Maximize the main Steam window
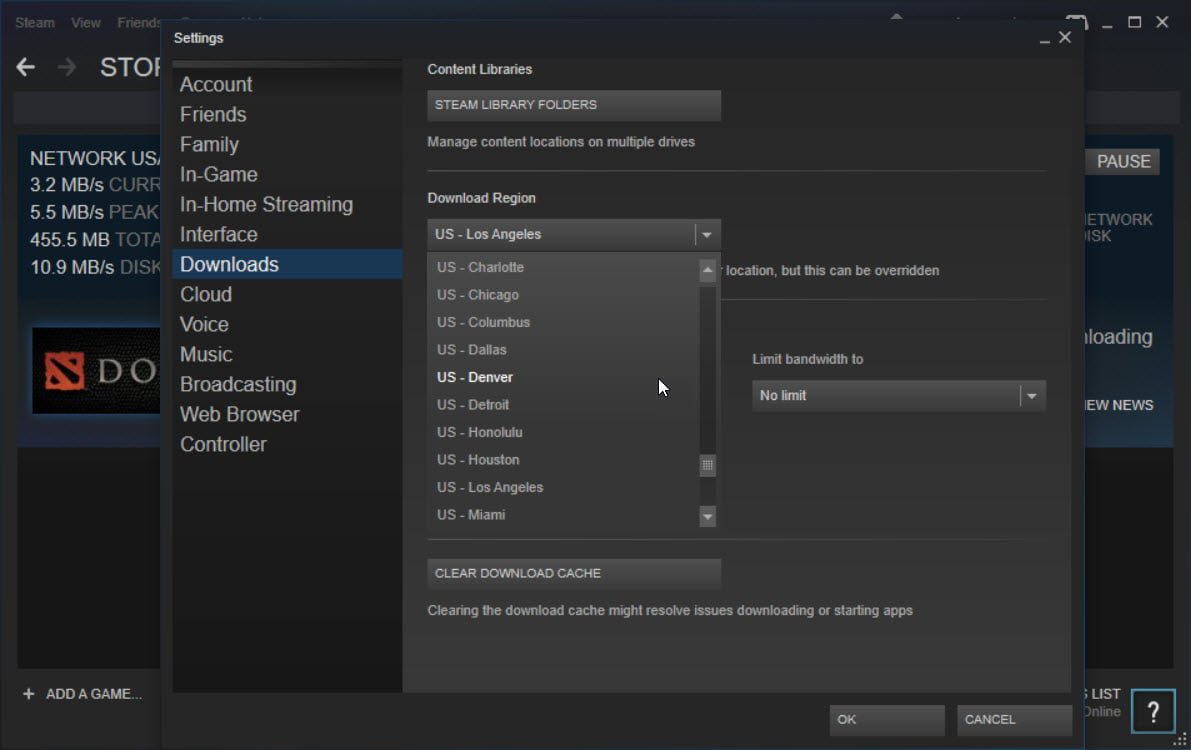1191x750 pixels. pos(1134,22)
